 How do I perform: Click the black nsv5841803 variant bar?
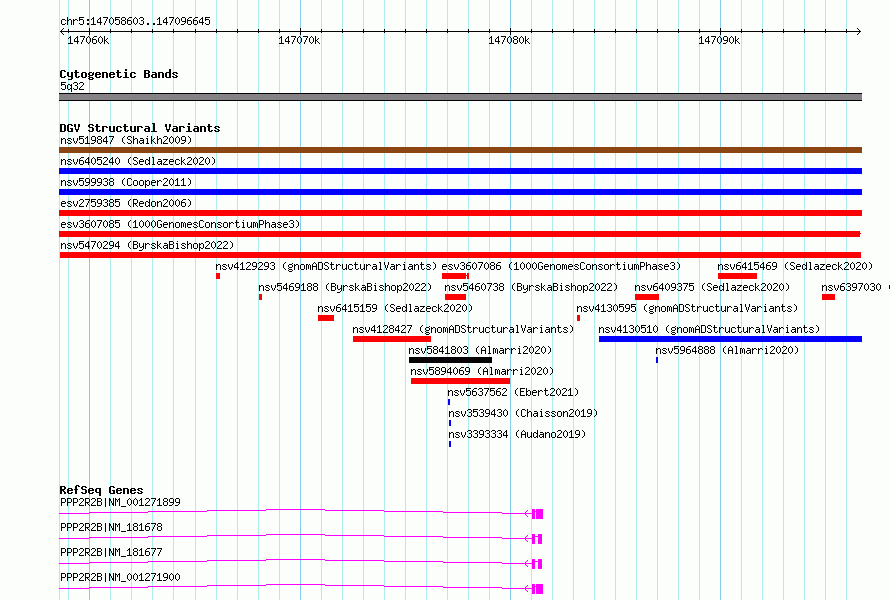pos(451,360)
